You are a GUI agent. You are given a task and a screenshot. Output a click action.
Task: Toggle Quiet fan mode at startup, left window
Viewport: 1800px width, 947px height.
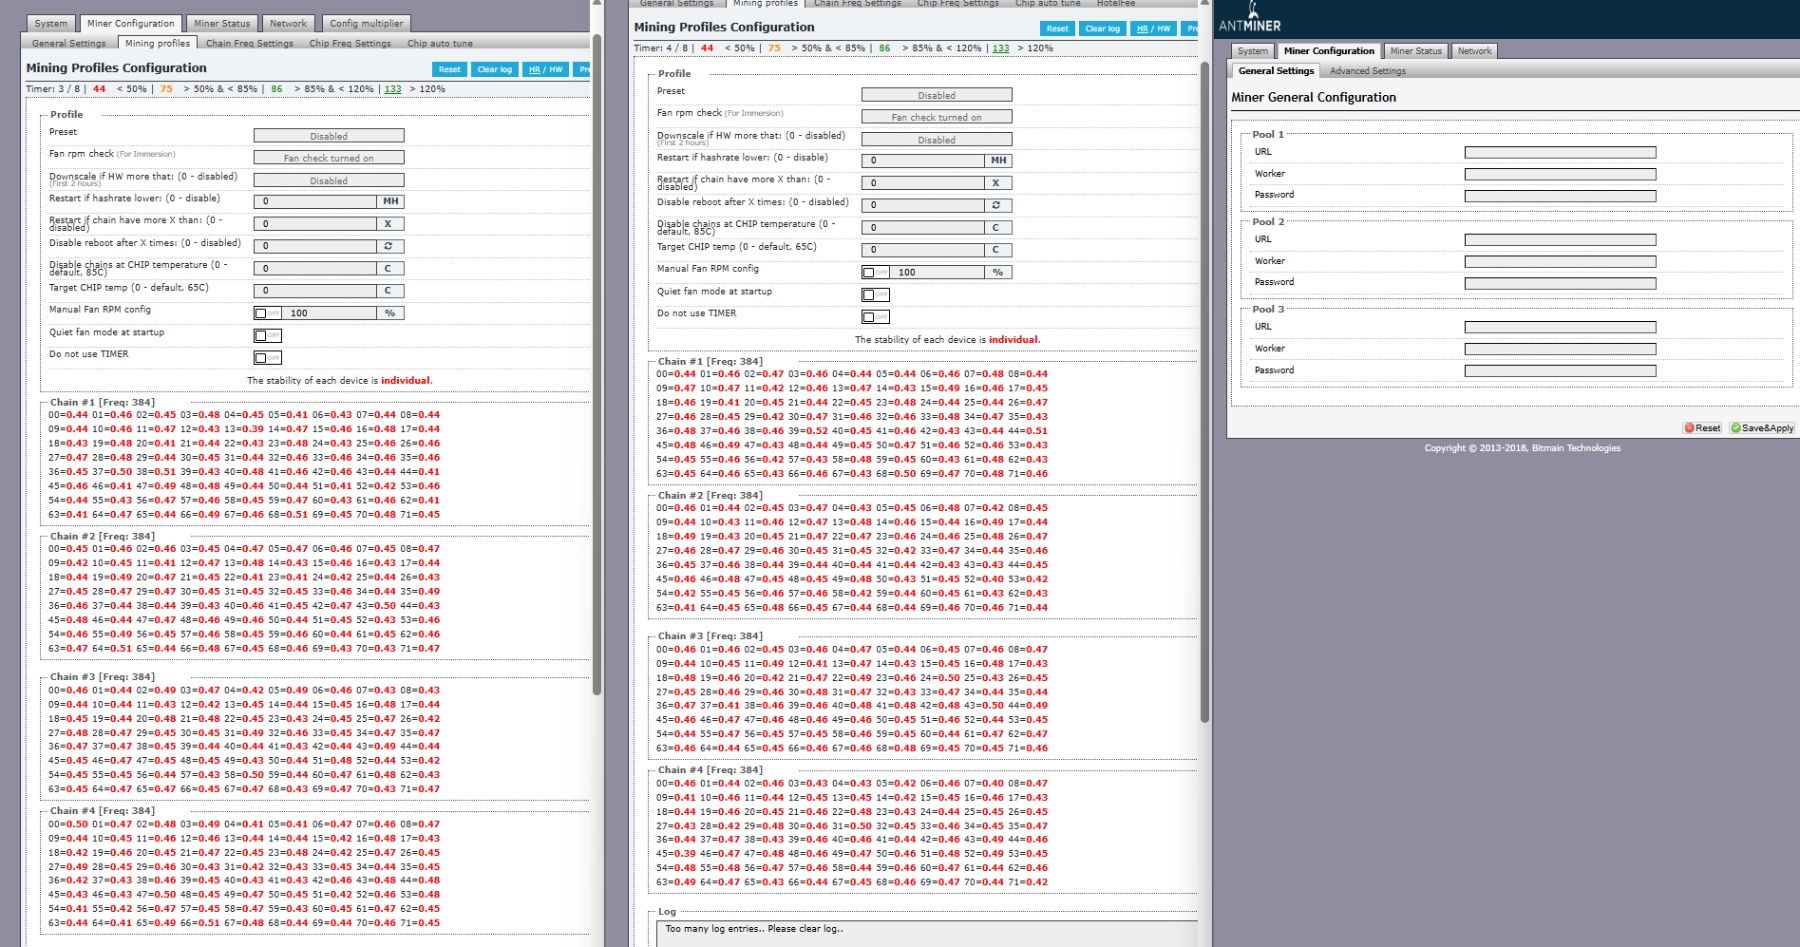point(267,335)
